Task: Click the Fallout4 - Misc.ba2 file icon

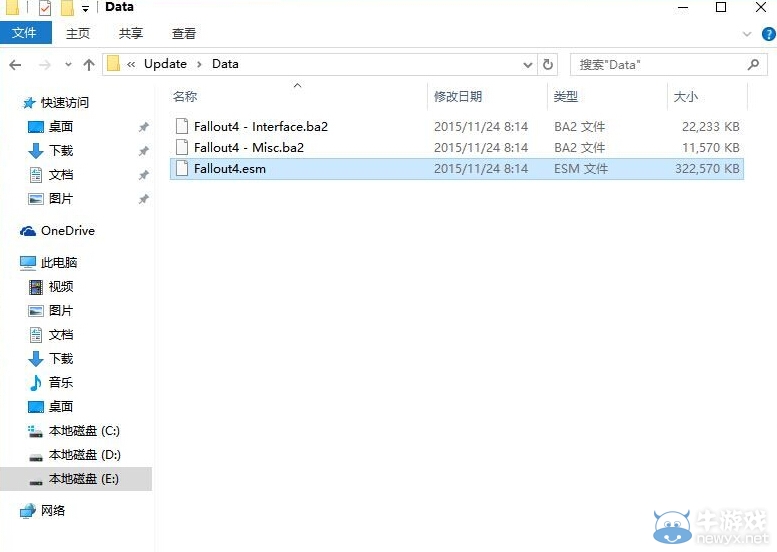Action: coord(182,148)
